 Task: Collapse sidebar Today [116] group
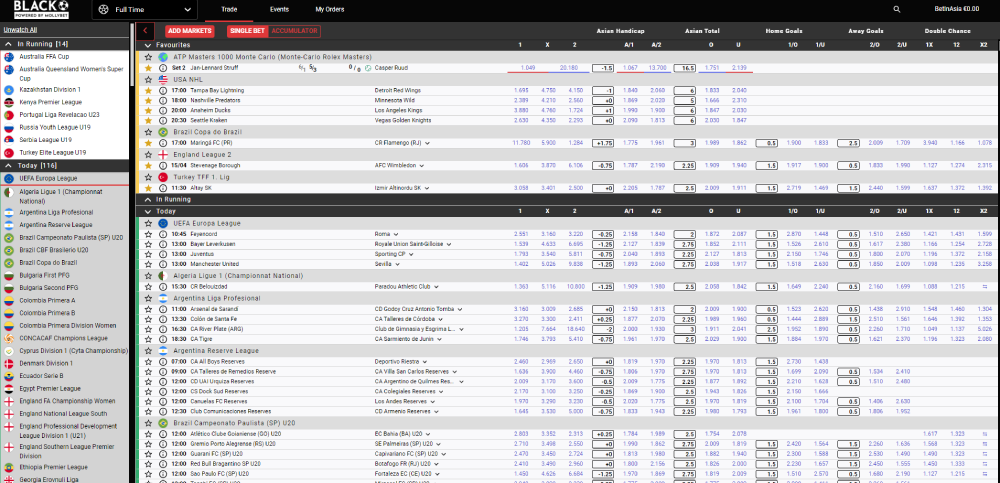(8, 166)
